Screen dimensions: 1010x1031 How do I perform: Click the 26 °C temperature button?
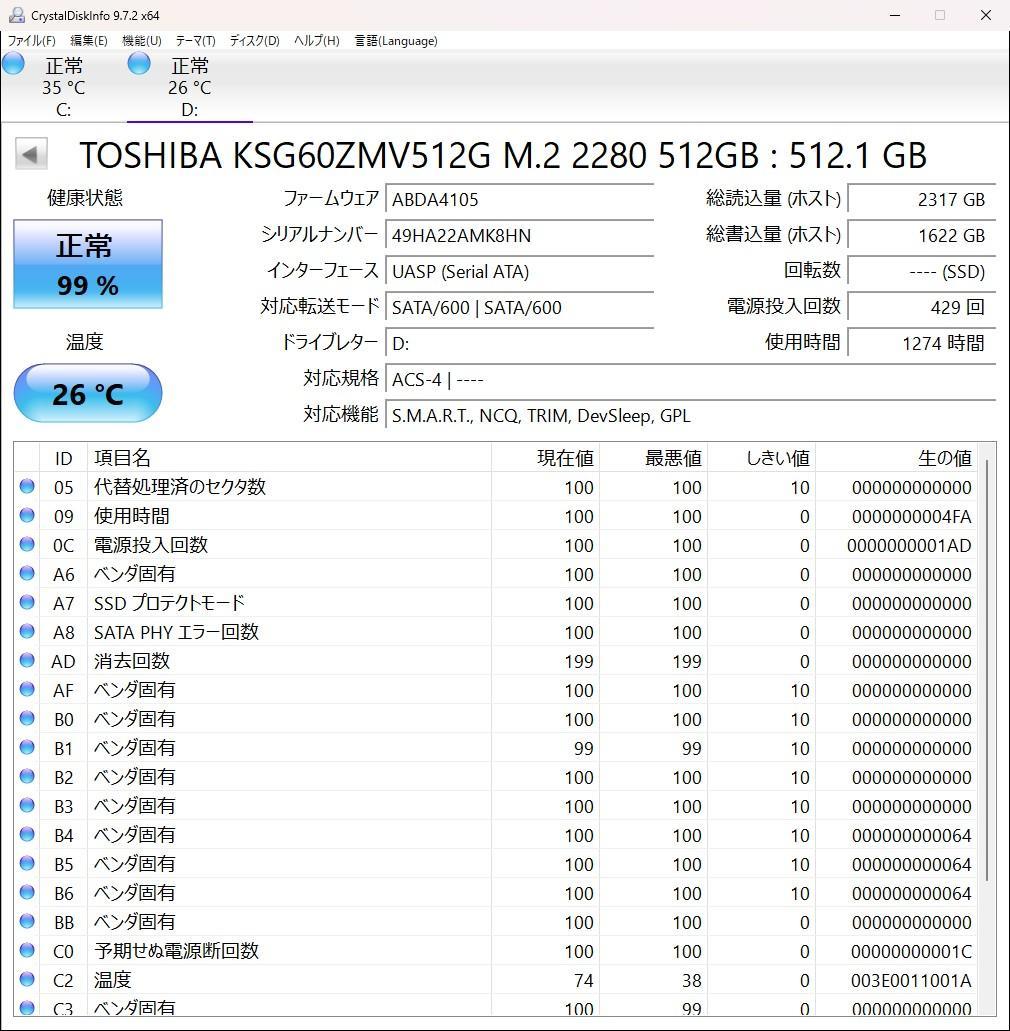tap(87, 393)
